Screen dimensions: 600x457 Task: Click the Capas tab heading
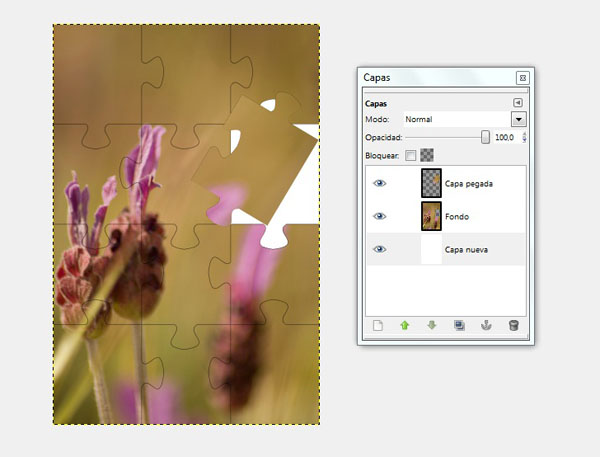coord(376,104)
